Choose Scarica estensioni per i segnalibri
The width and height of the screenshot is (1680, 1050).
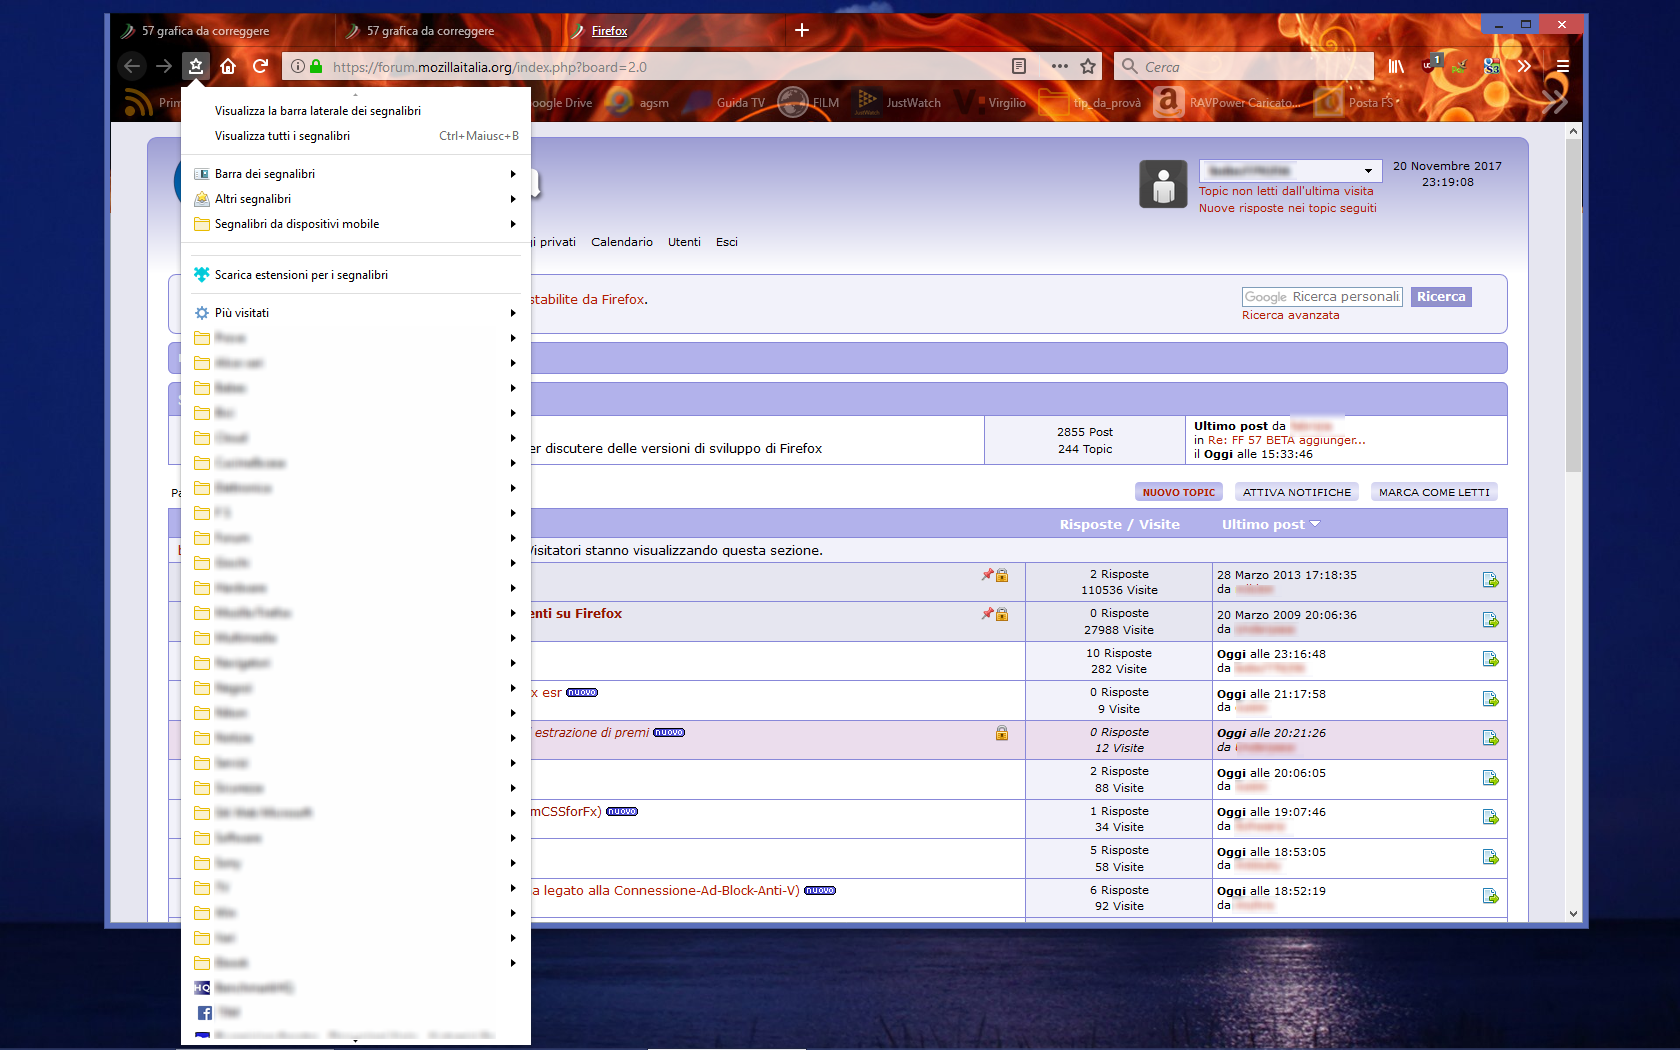[356, 275]
